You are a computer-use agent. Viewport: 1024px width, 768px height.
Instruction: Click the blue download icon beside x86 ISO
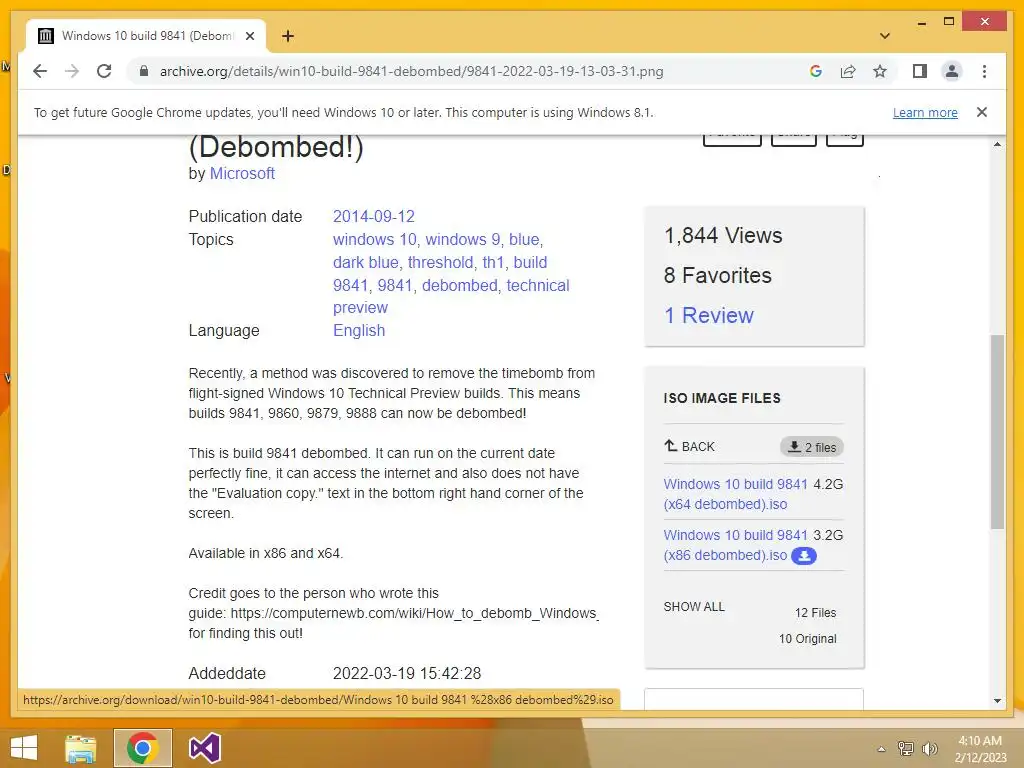[804, 556]
